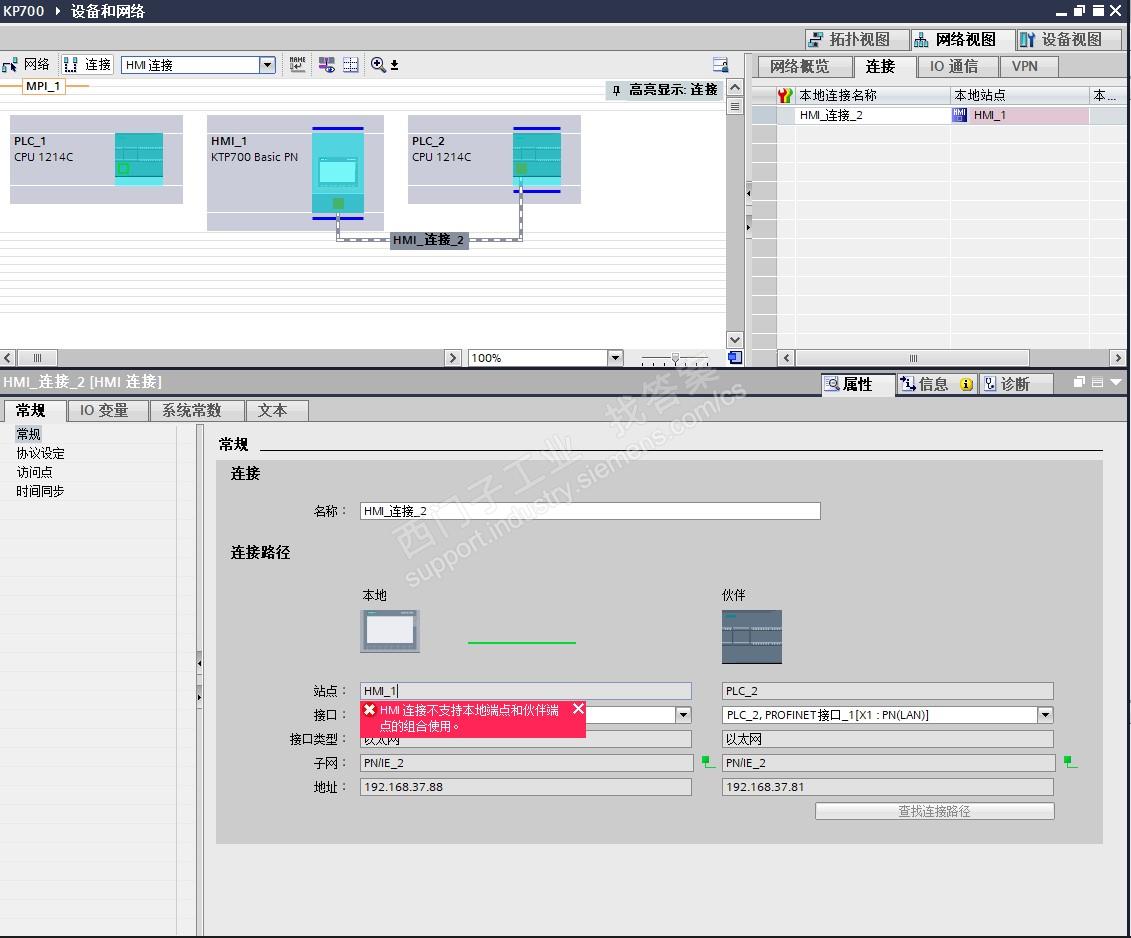Click the split inspector window icon
This screenshot has width=1131, height=938.
pyautogui.click(x=1097, y=382)
